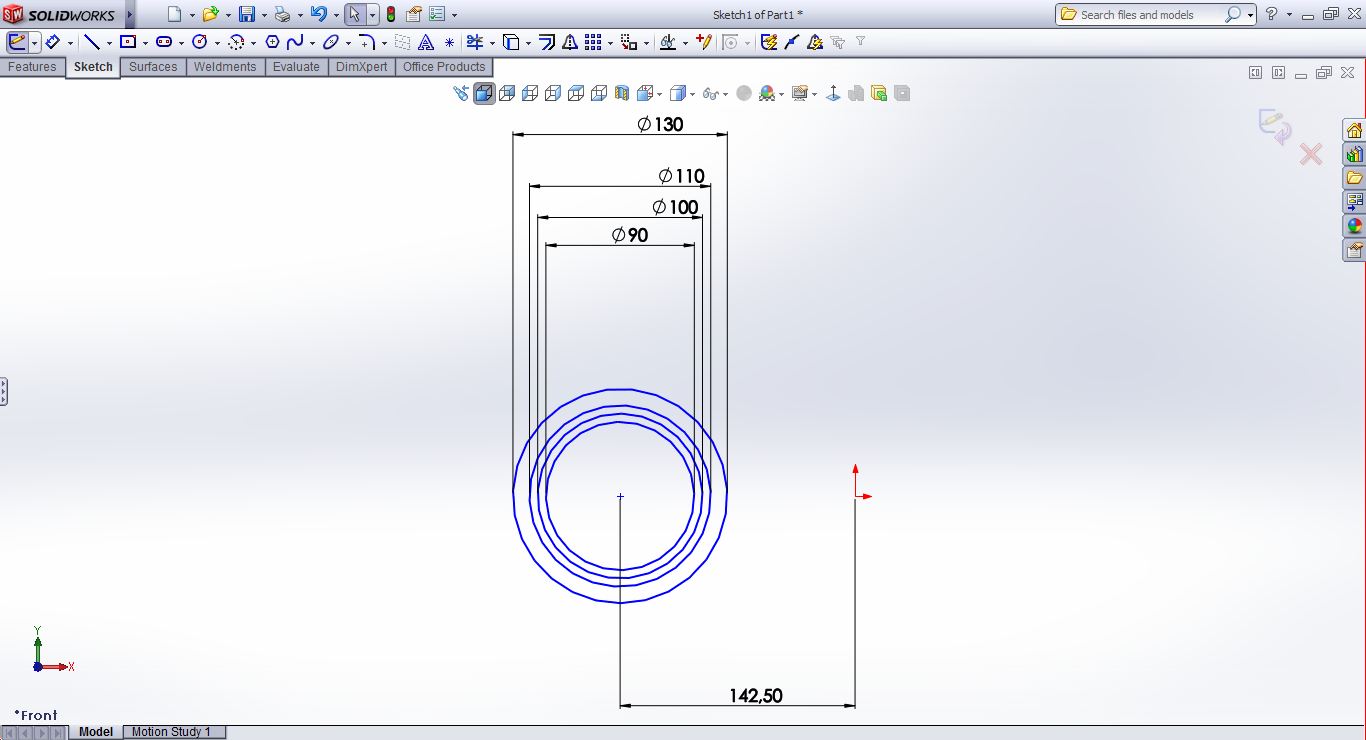Expand the Circle tool dropdown arrow
1366x740 pixels.
[216, 43]
